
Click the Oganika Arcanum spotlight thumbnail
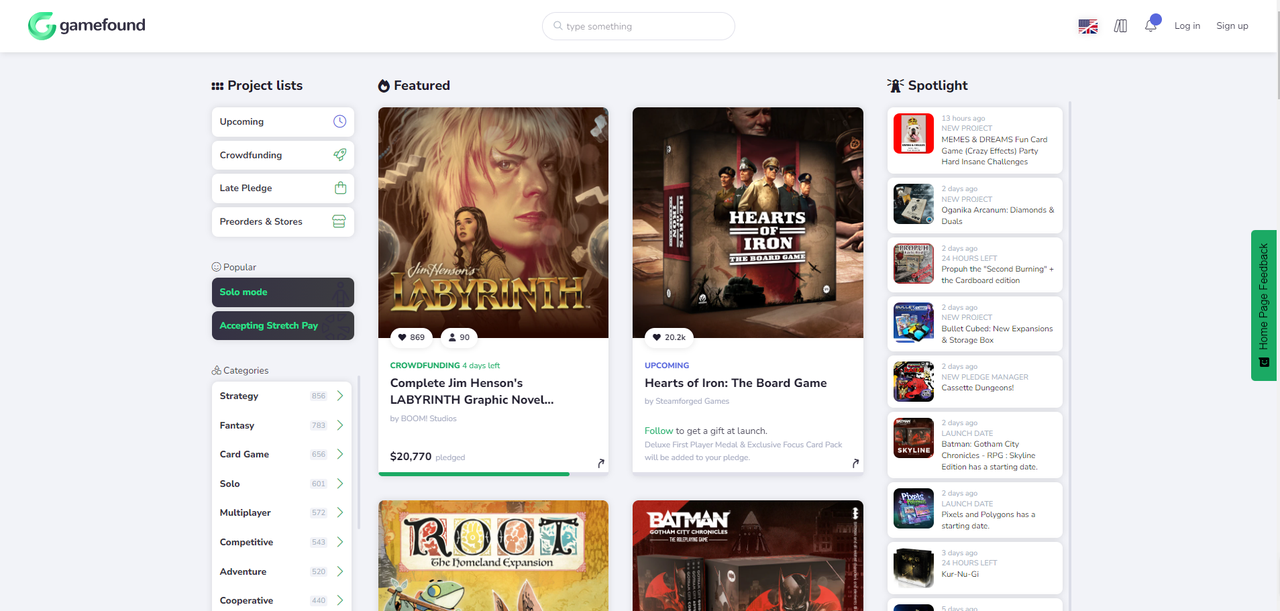pyautogui.click(x=913, y=204)
